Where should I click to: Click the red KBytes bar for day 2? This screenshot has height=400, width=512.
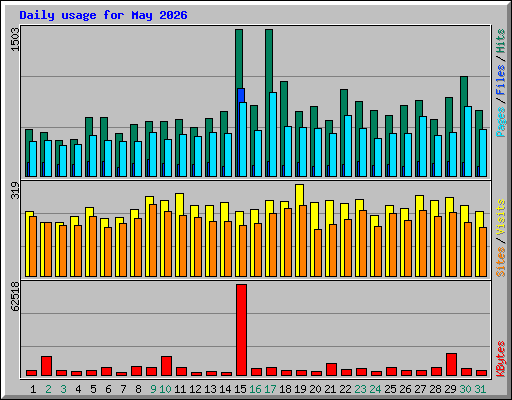click(46, 366)
